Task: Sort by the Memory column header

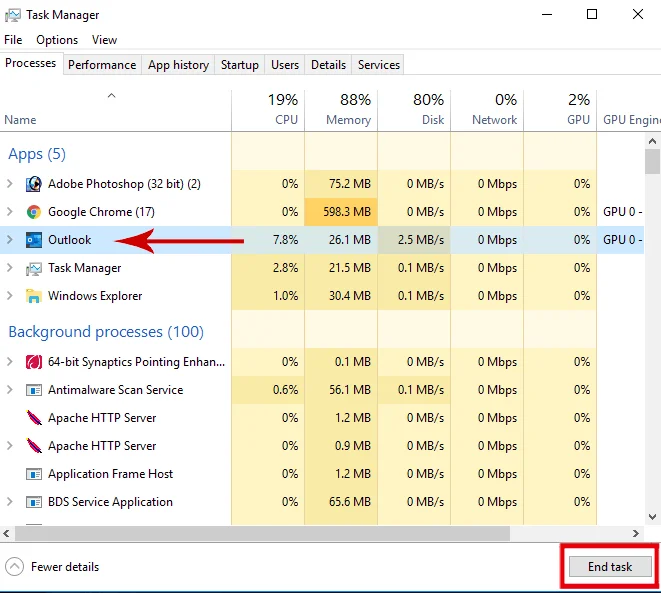Action: tap(341, 110)
